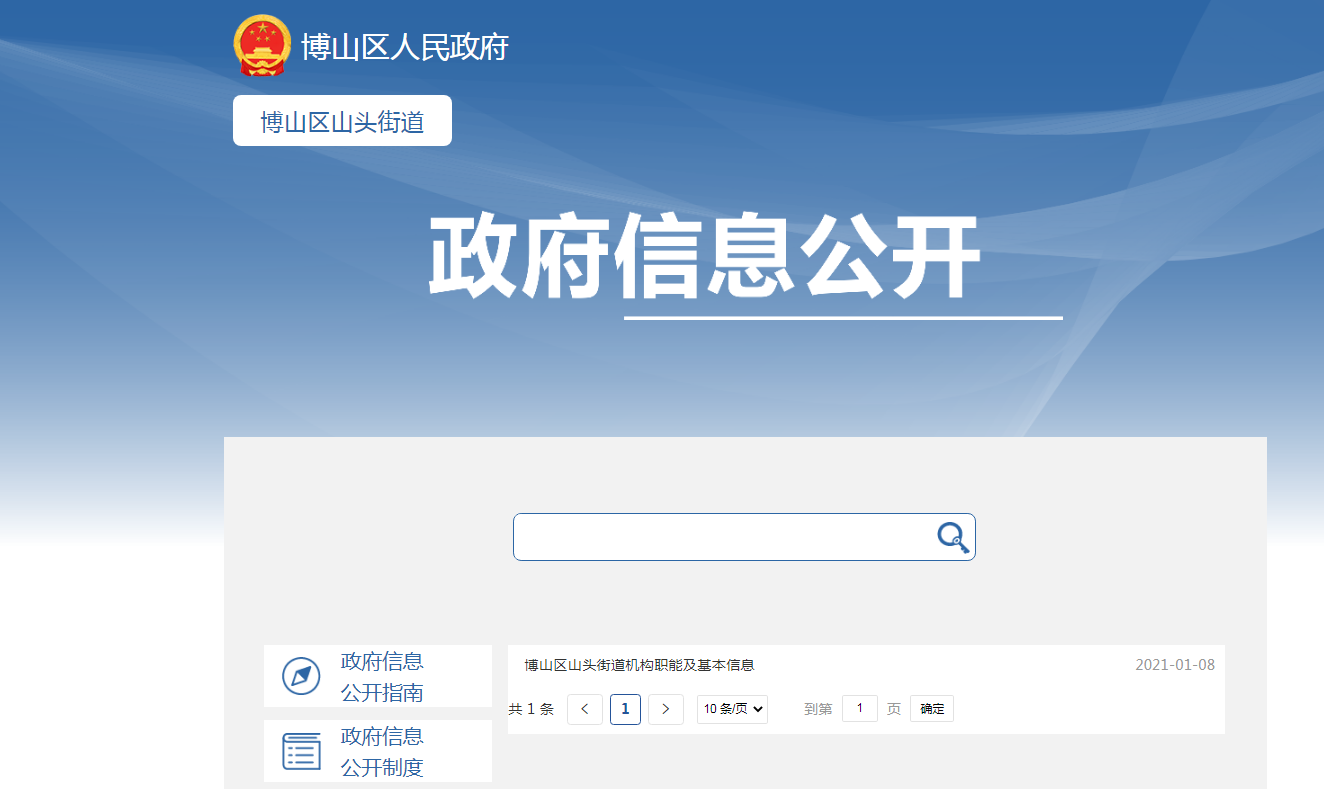The width and height of the screenshot is (1324, 789).
Task: Open the 政府信息公开指南 menu item
Action: pos(382,676)
